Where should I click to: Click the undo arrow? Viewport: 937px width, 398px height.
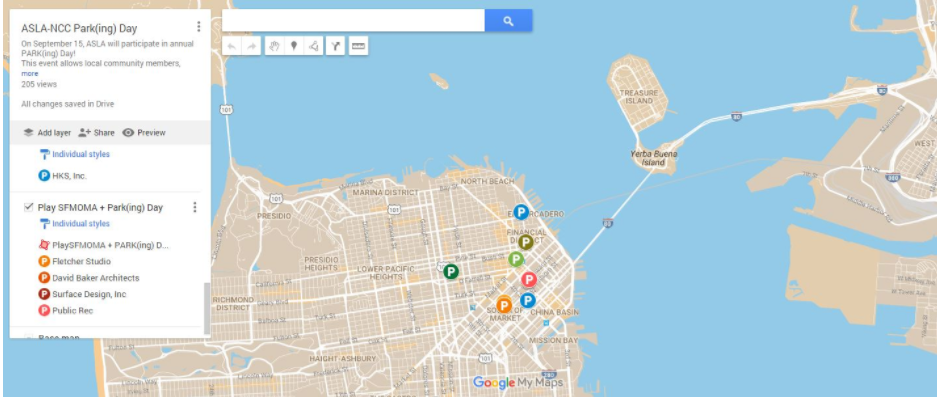[x=232, y=46]
